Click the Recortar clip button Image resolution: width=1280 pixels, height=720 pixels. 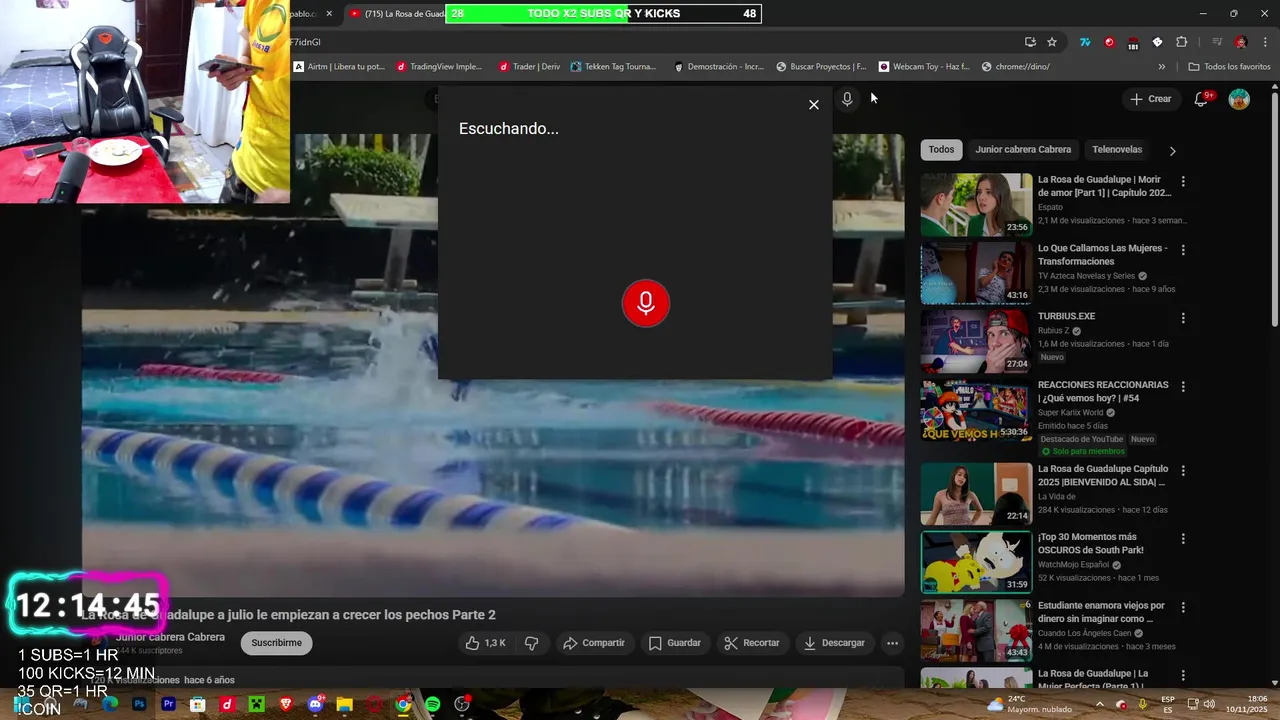(x=752, y=643)
